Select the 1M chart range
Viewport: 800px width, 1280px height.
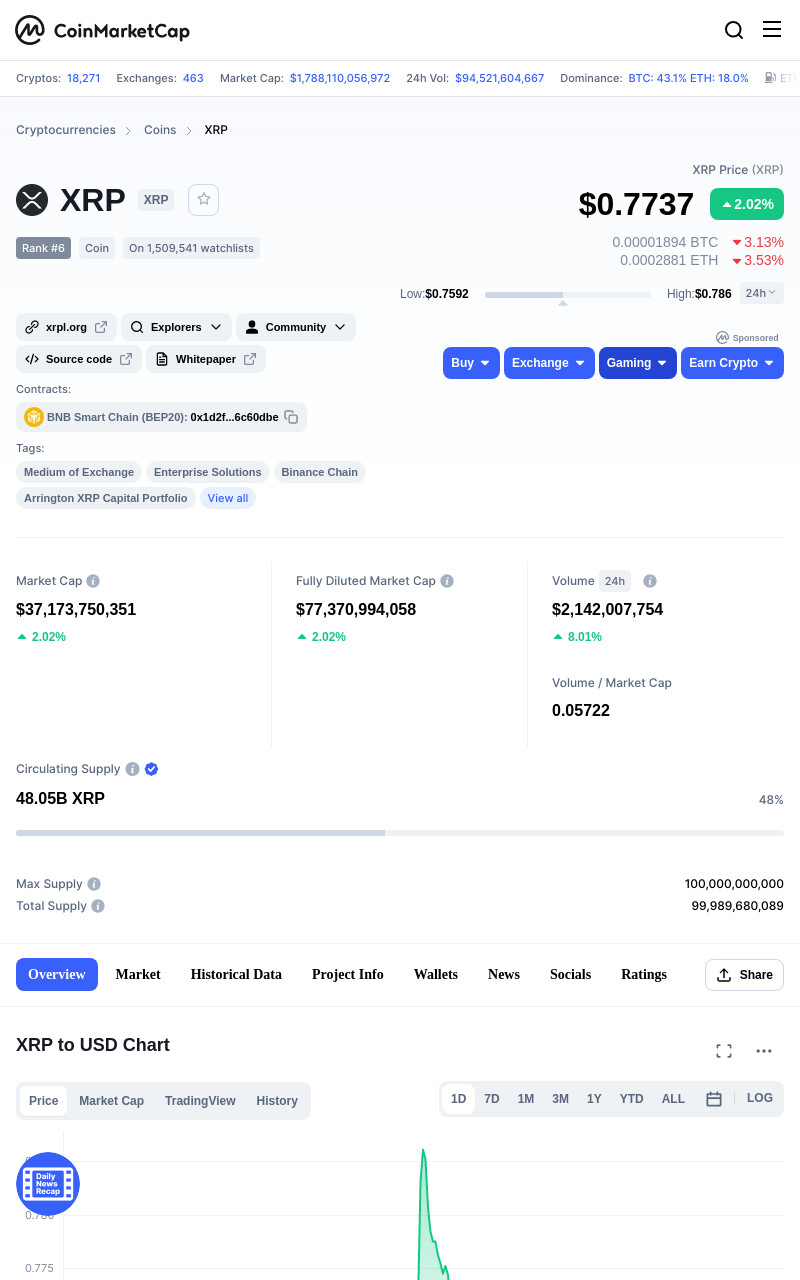pyautogui.click(x=526, y=1099)
